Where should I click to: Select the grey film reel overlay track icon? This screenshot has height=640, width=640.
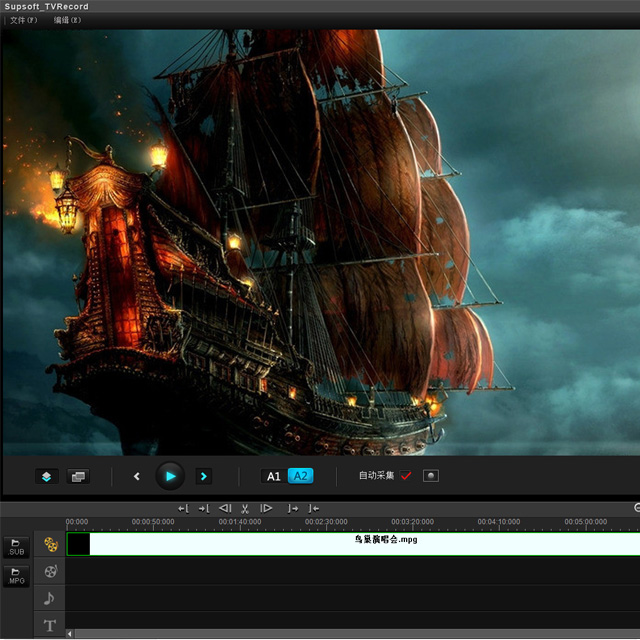pyautogui.click(x=51, y=571)
